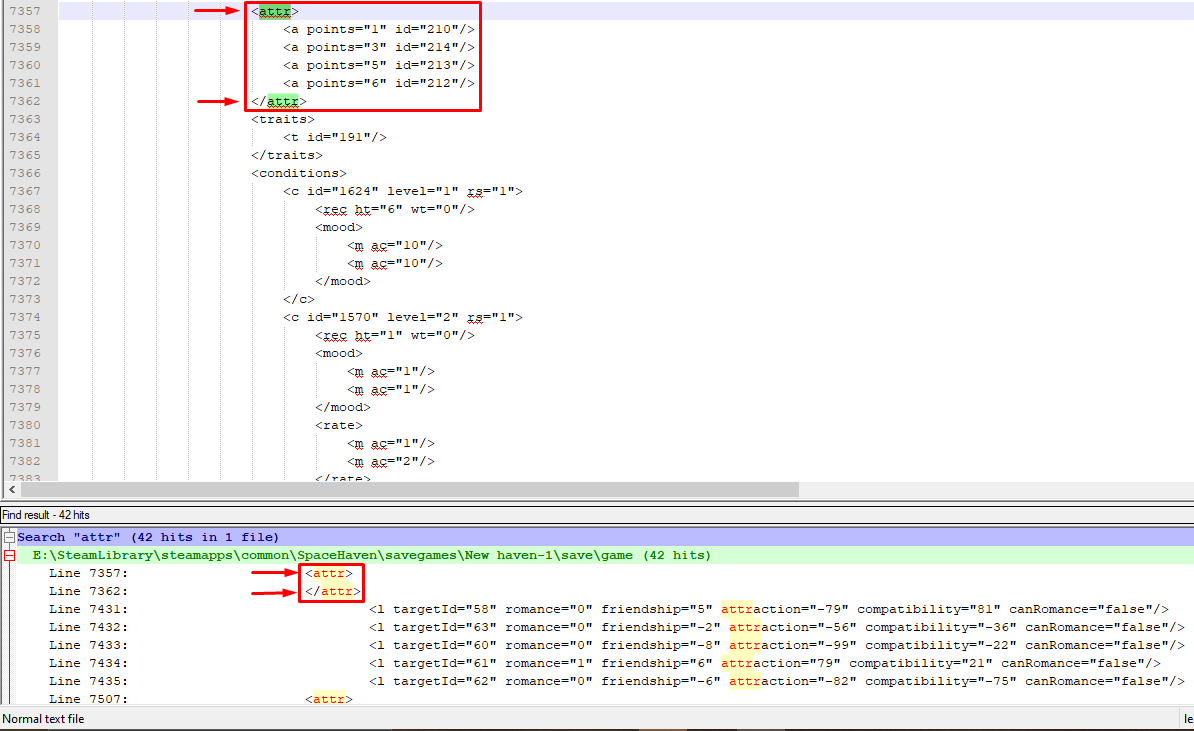Screen dimensions: 1194x731
Task: Click the editor horizontal scrollbar thumb
Action: click(x=409, y=490)
